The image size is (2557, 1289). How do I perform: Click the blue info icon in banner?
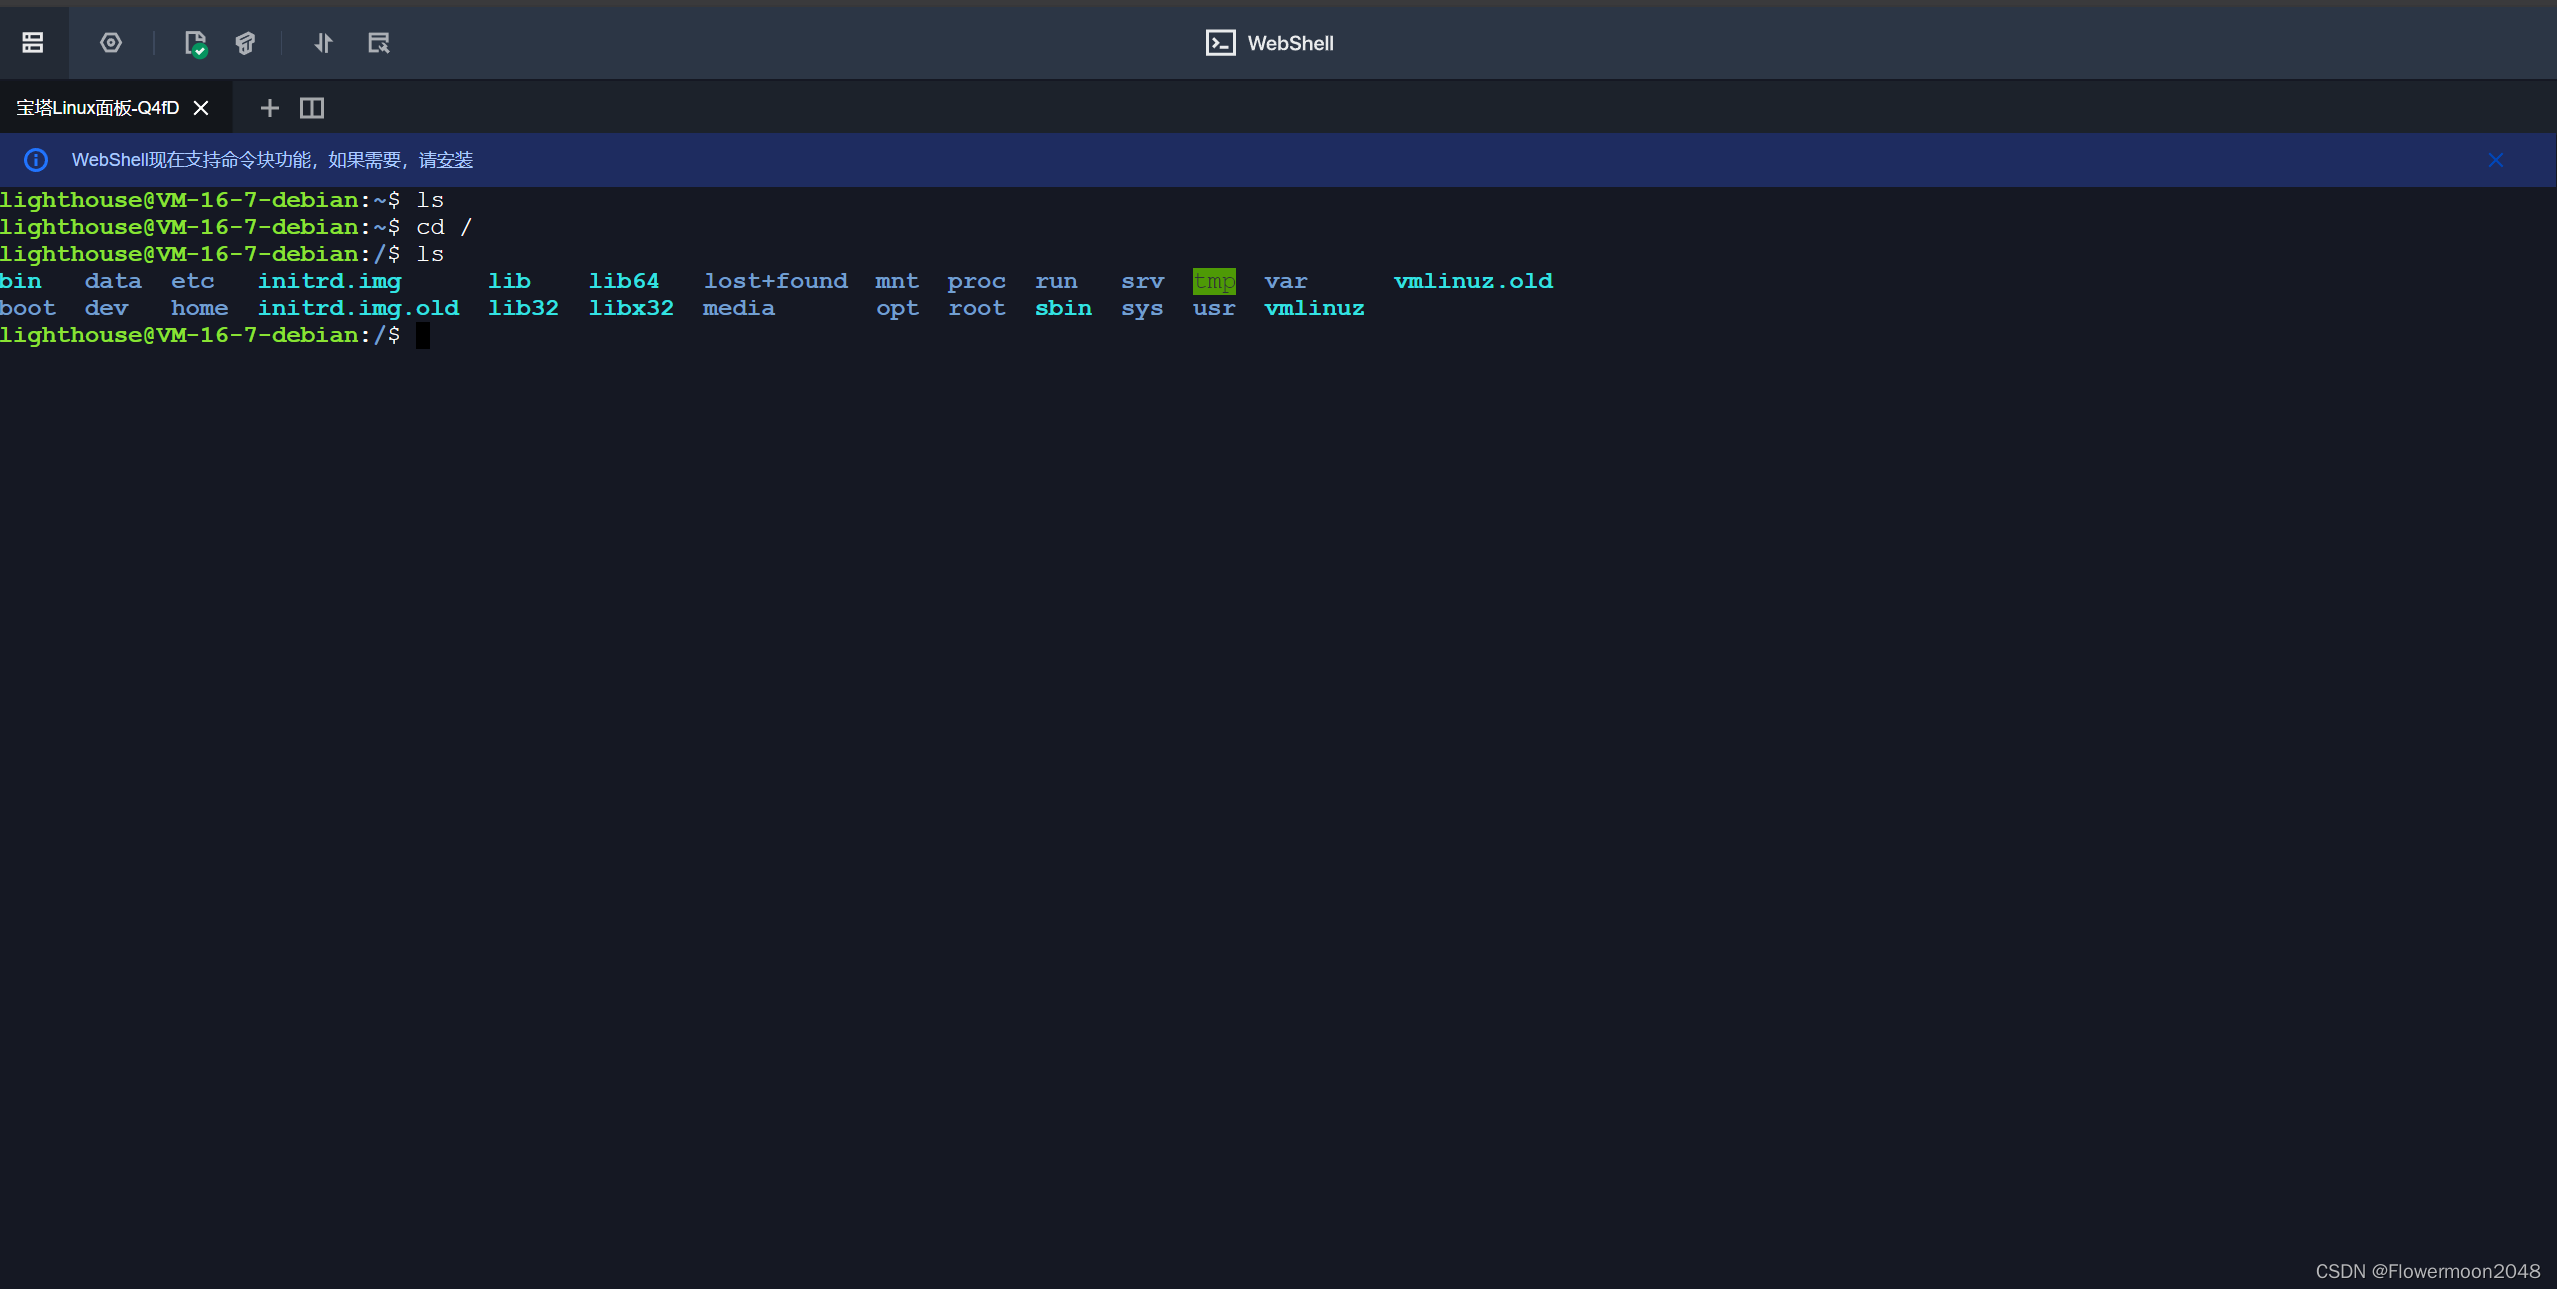coord(36,160)
